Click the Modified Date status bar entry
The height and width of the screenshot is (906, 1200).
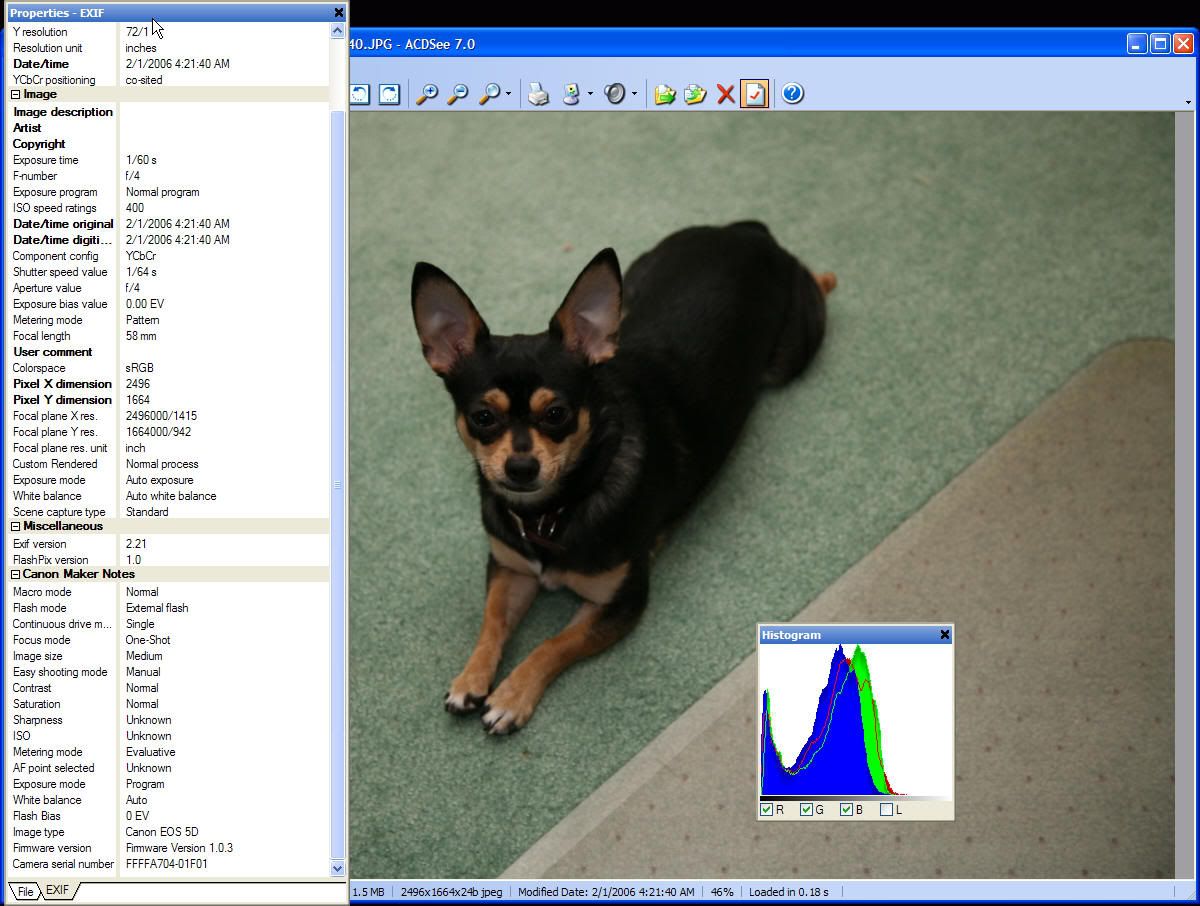pyautogui.click(x=606, y=892)
